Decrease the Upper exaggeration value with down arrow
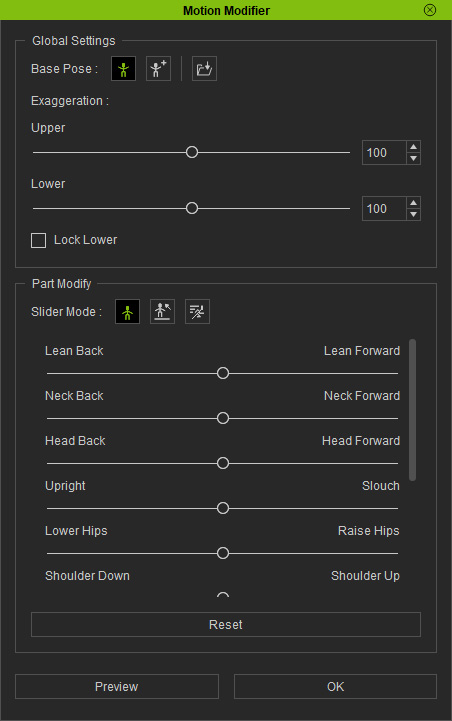This screenshot has width=452, height=721. (413, 159)
